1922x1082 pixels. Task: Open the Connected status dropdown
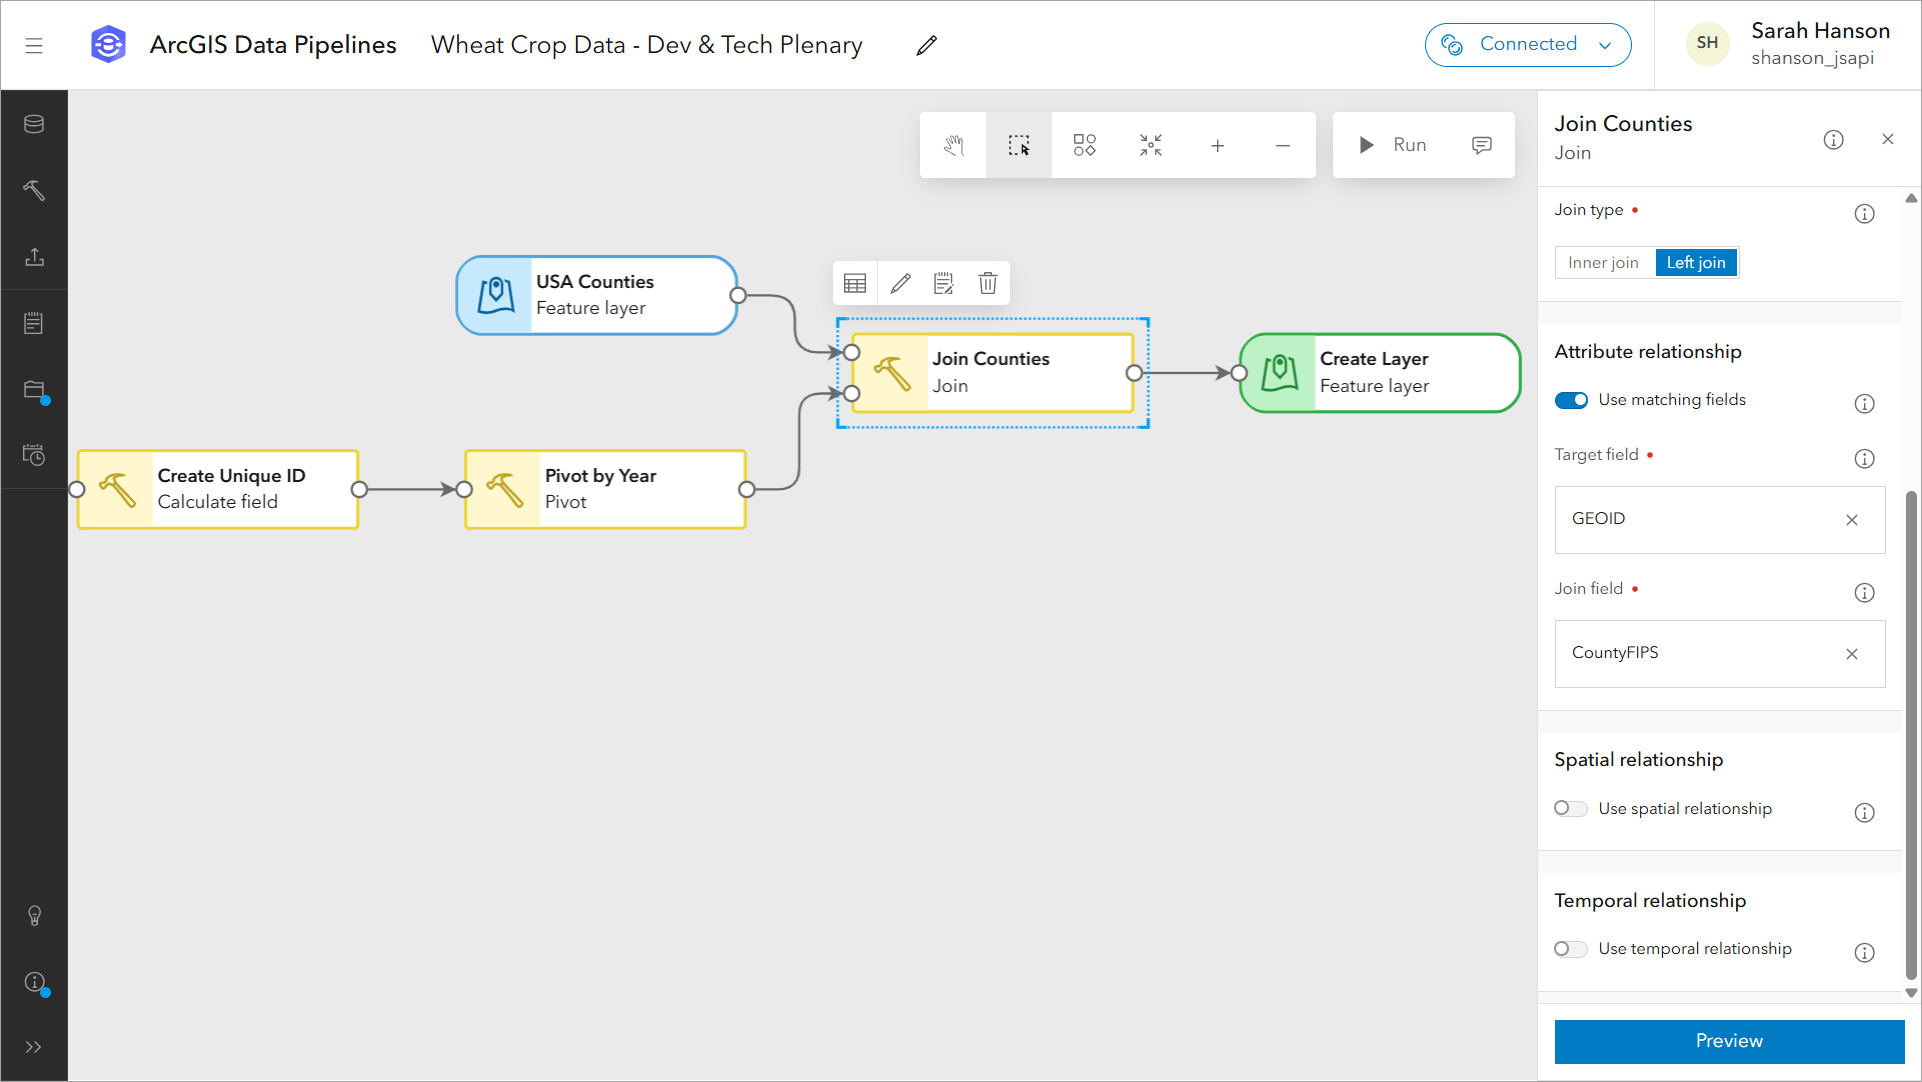[x=1607, y=44]
